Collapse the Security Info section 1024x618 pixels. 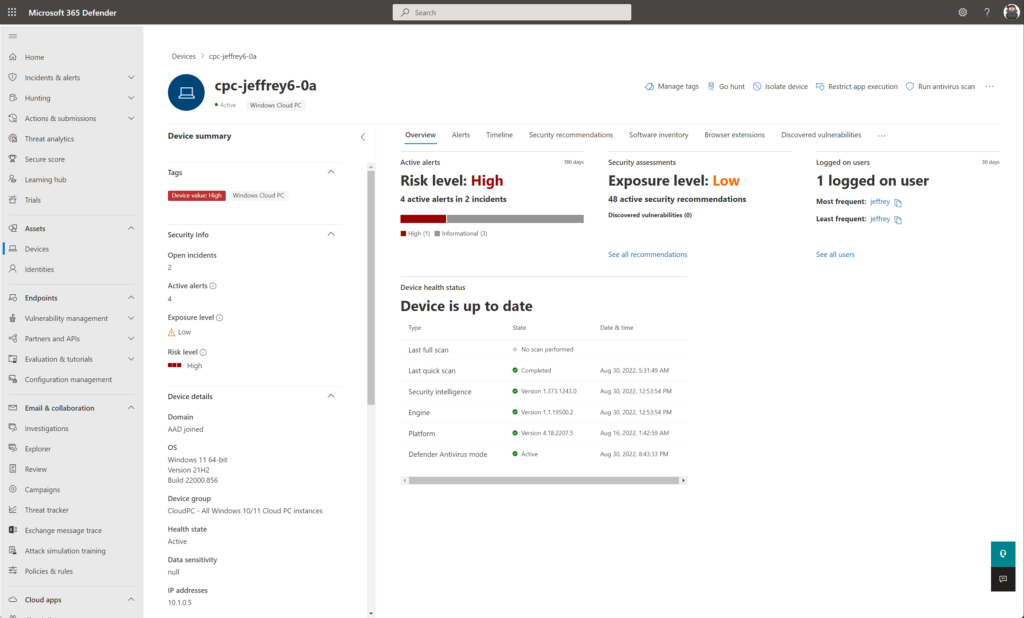coord(331,234)
